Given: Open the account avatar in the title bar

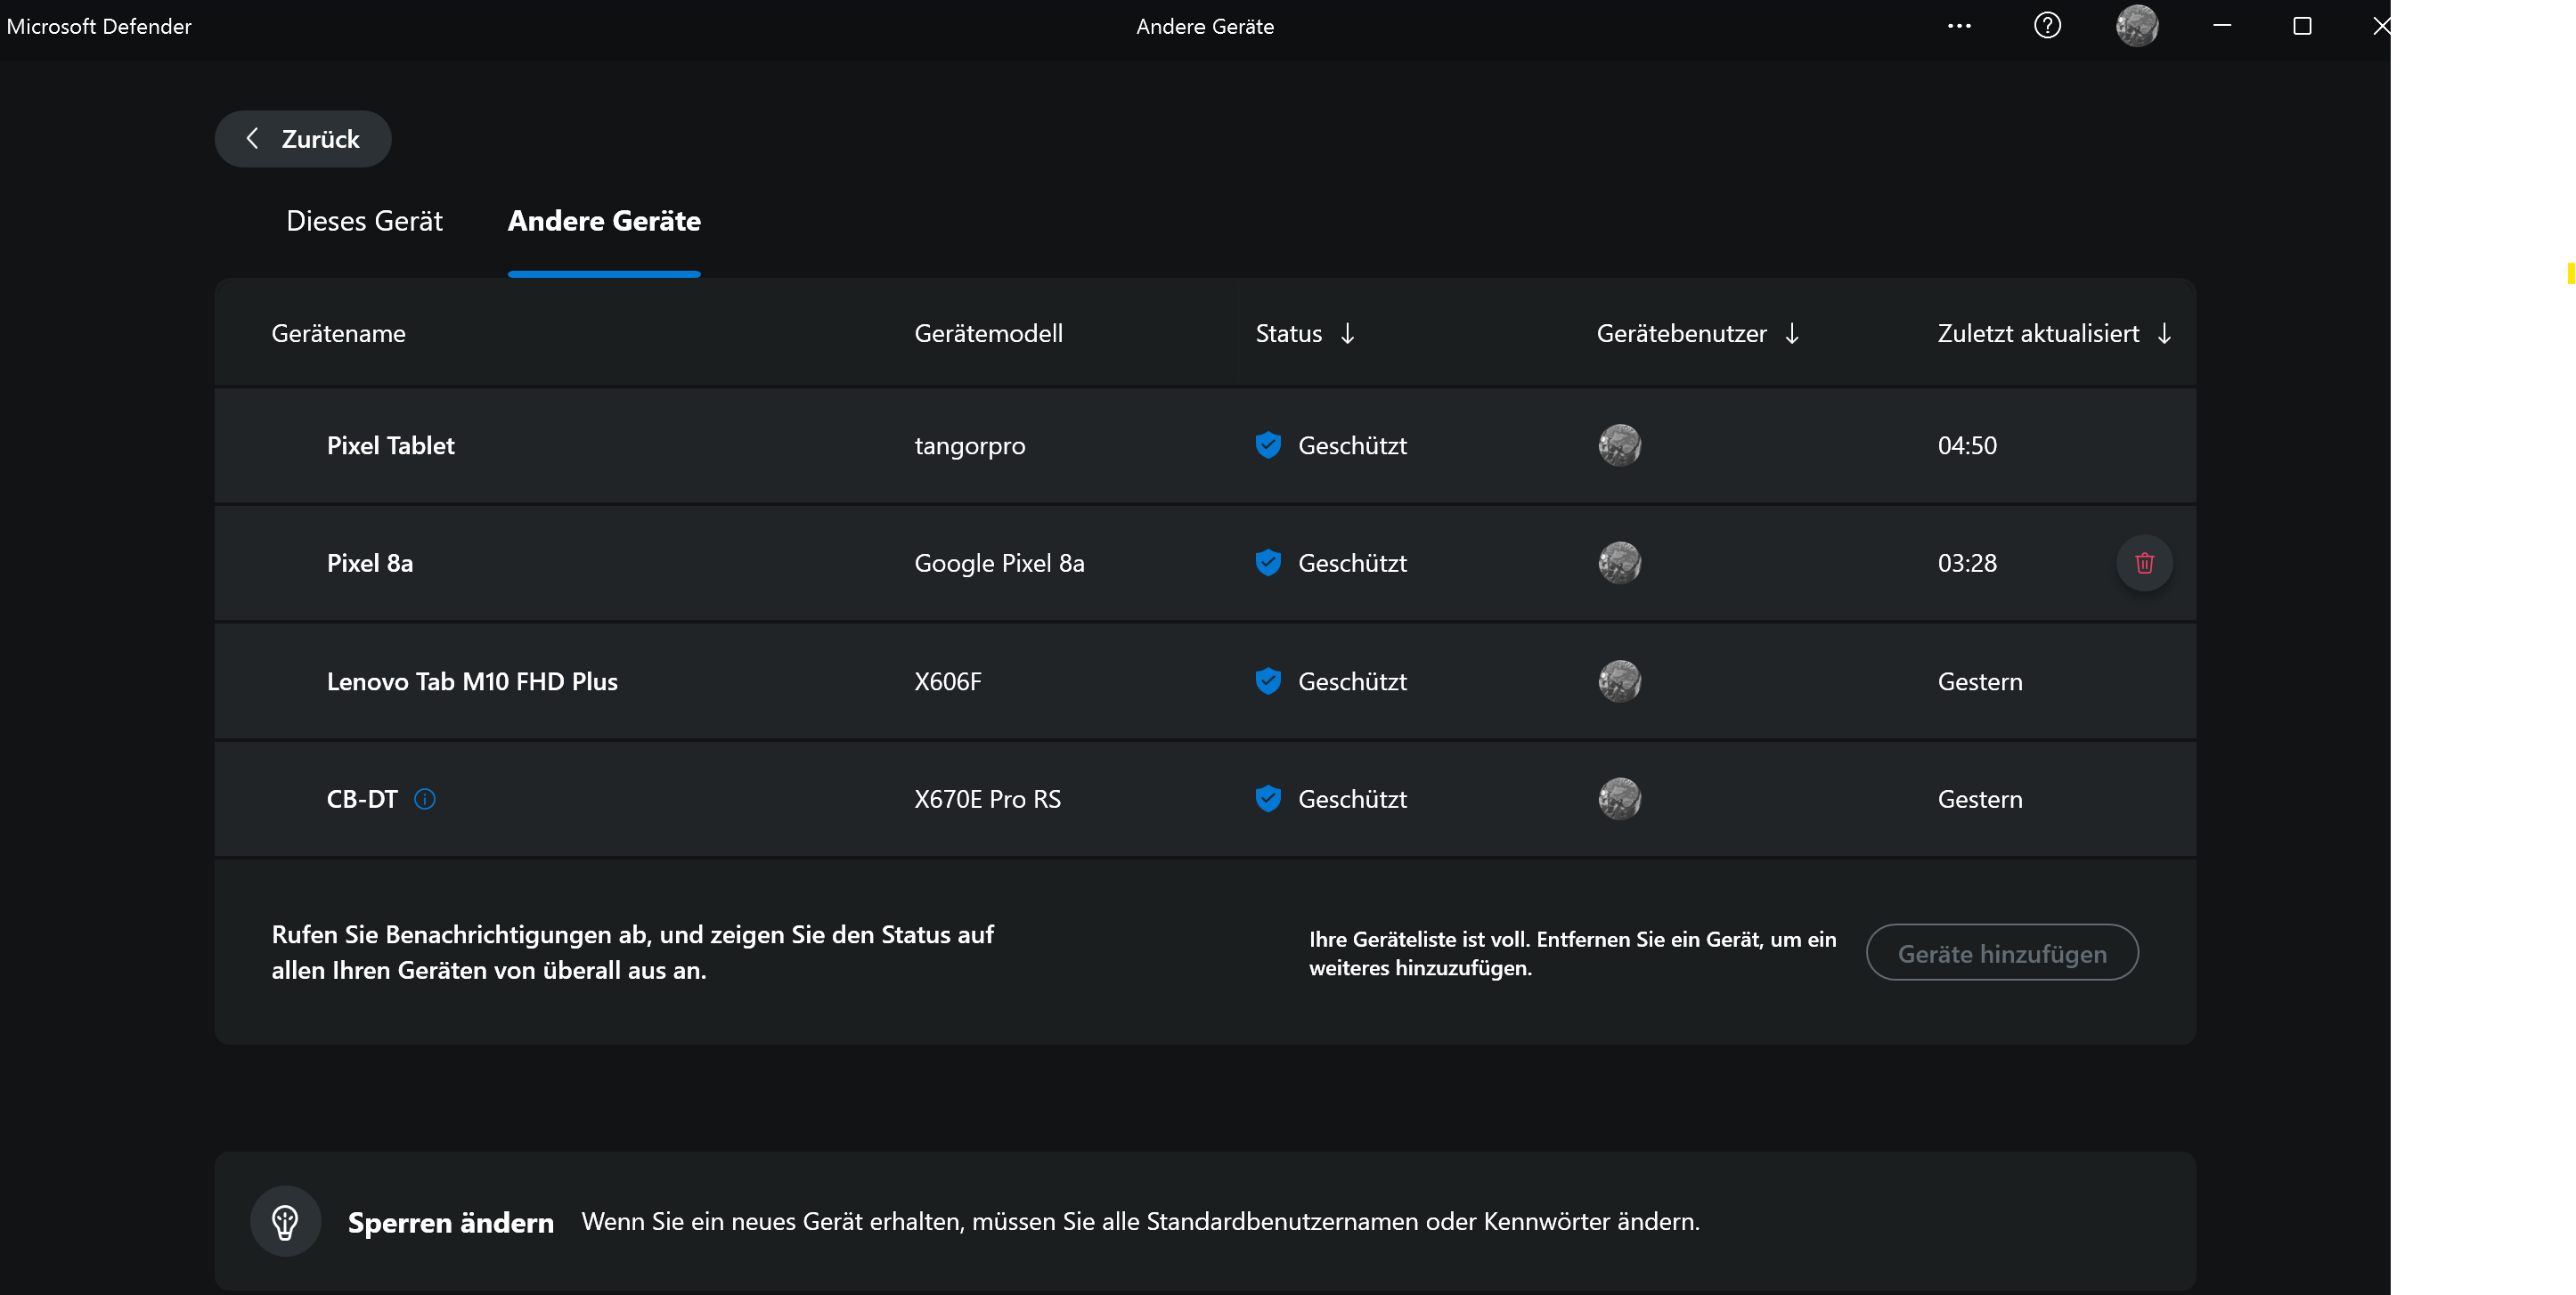Looking at the screenshot, I should 2136,26.
